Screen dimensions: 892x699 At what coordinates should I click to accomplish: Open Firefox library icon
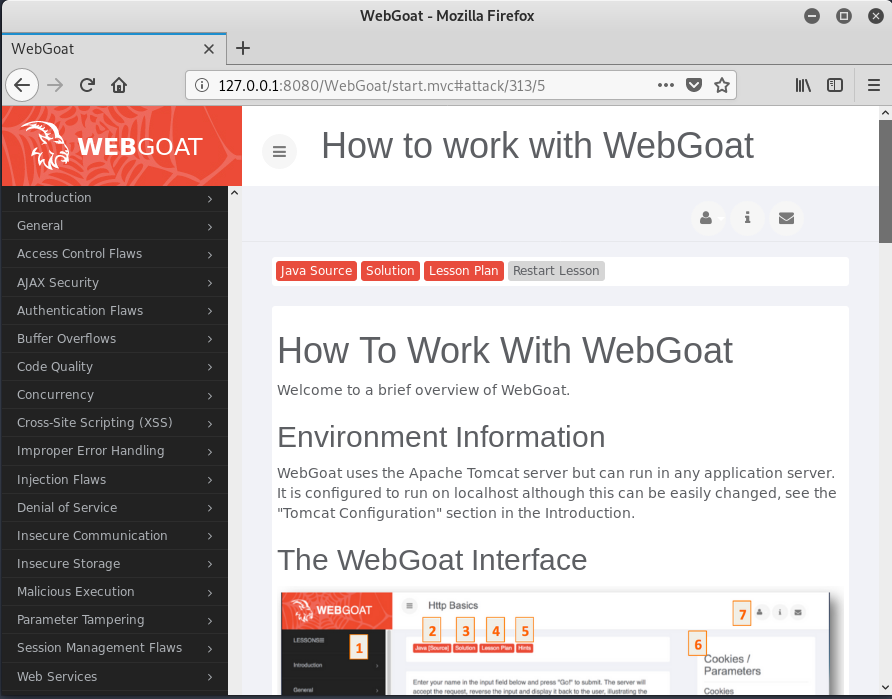coord(803,85)
